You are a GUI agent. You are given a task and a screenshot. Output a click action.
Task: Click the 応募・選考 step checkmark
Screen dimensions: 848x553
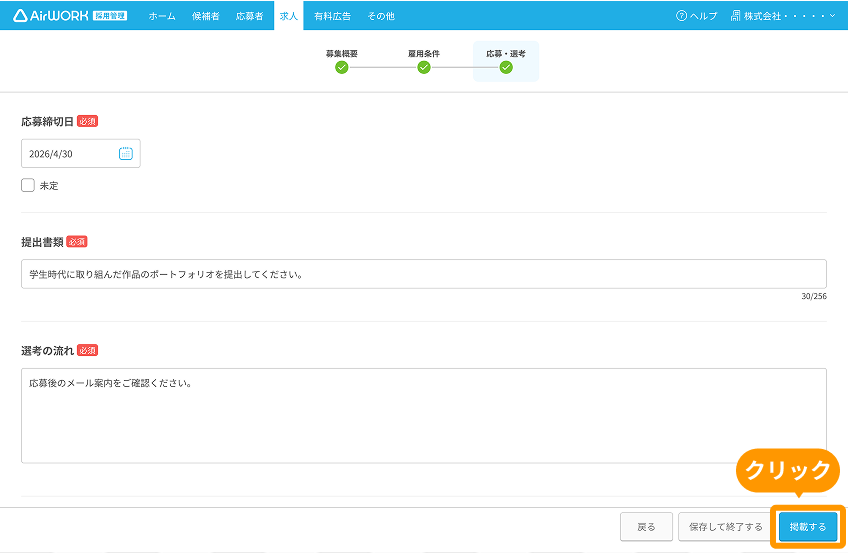pyautogui.click(x=506, y=68)
